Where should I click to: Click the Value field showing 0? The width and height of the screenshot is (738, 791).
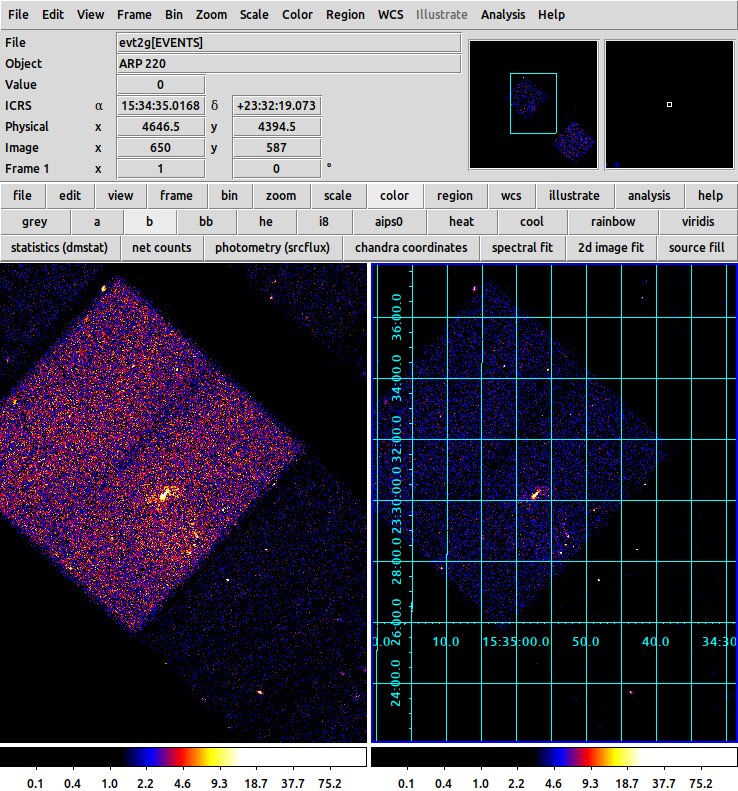click(x=161, y=85)
